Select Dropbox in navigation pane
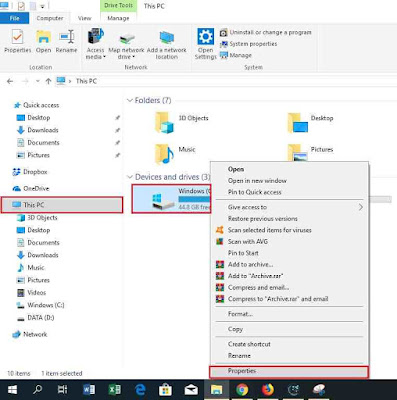The height and width of the screenshot is (400, 397). click(x=30, y=172)
